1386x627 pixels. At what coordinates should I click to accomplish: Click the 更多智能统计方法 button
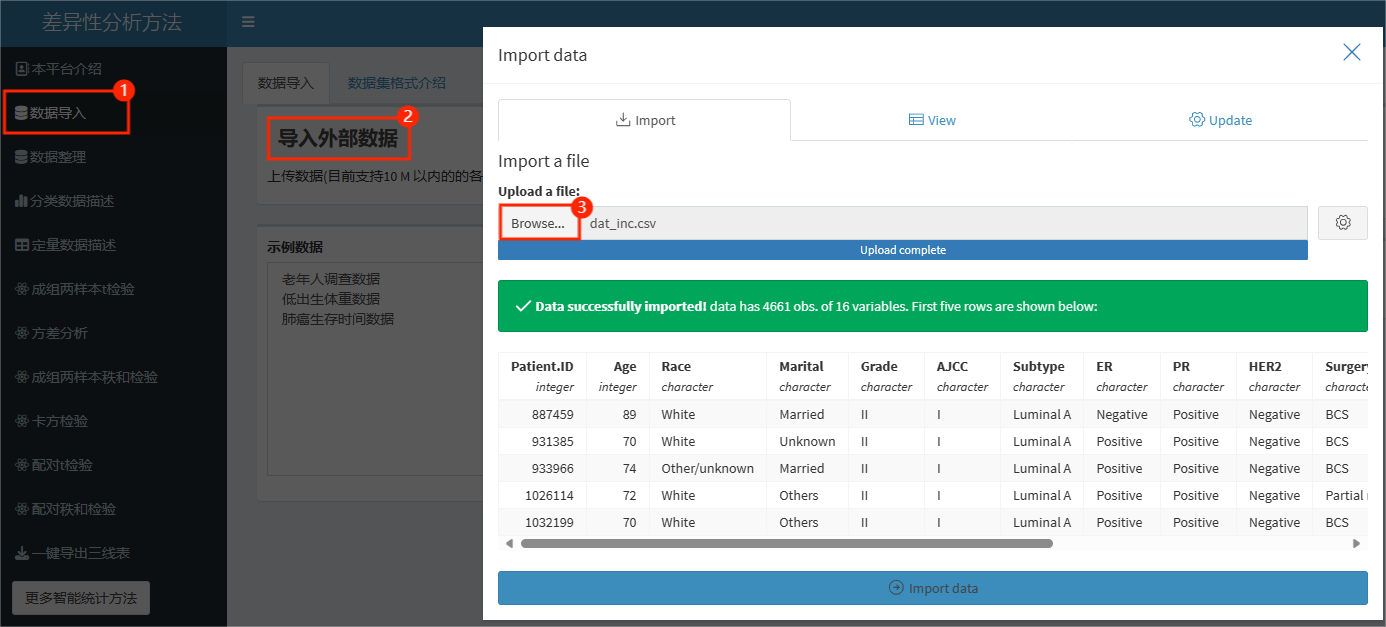point(81,598)
